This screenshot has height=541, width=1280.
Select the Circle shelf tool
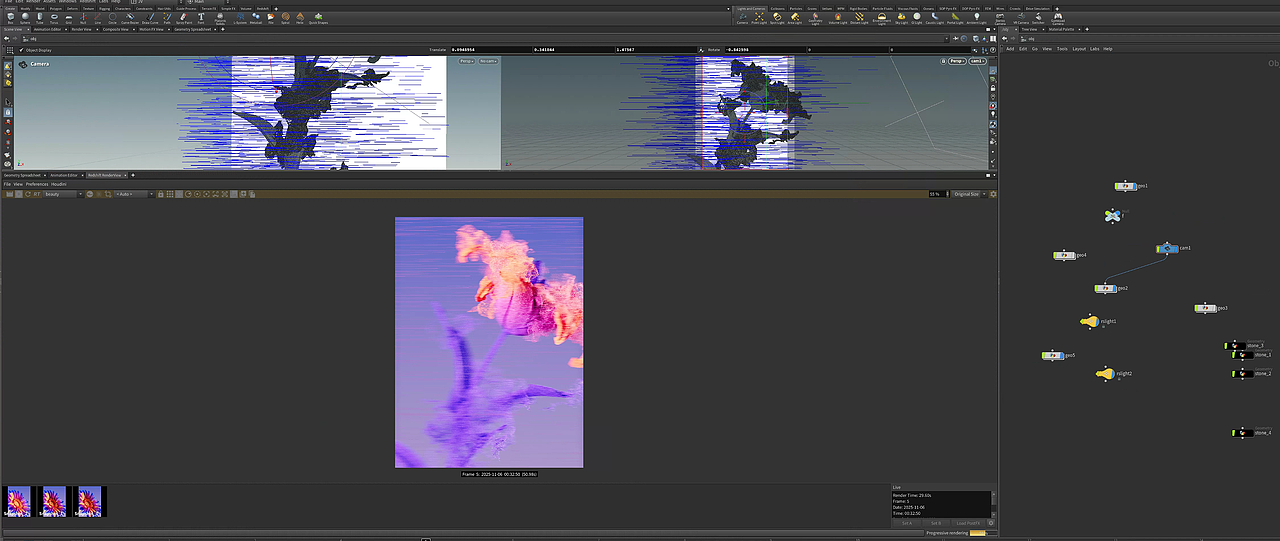(x=112, y=18)
